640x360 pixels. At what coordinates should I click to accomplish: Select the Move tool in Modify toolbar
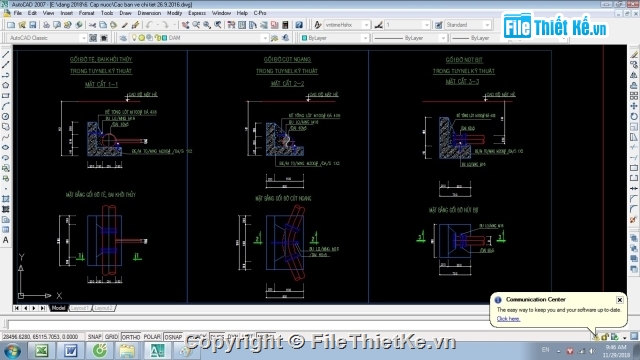pos(634,106)
